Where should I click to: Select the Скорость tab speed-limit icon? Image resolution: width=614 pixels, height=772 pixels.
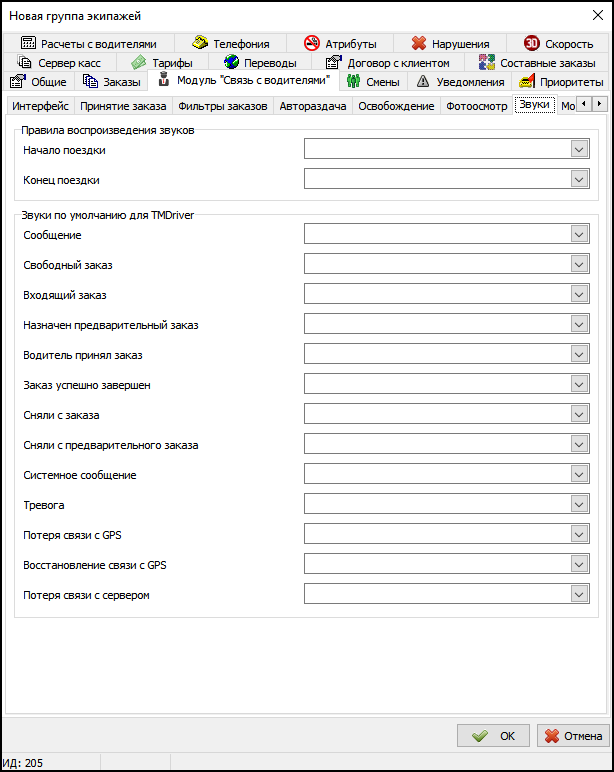point(532,44)
